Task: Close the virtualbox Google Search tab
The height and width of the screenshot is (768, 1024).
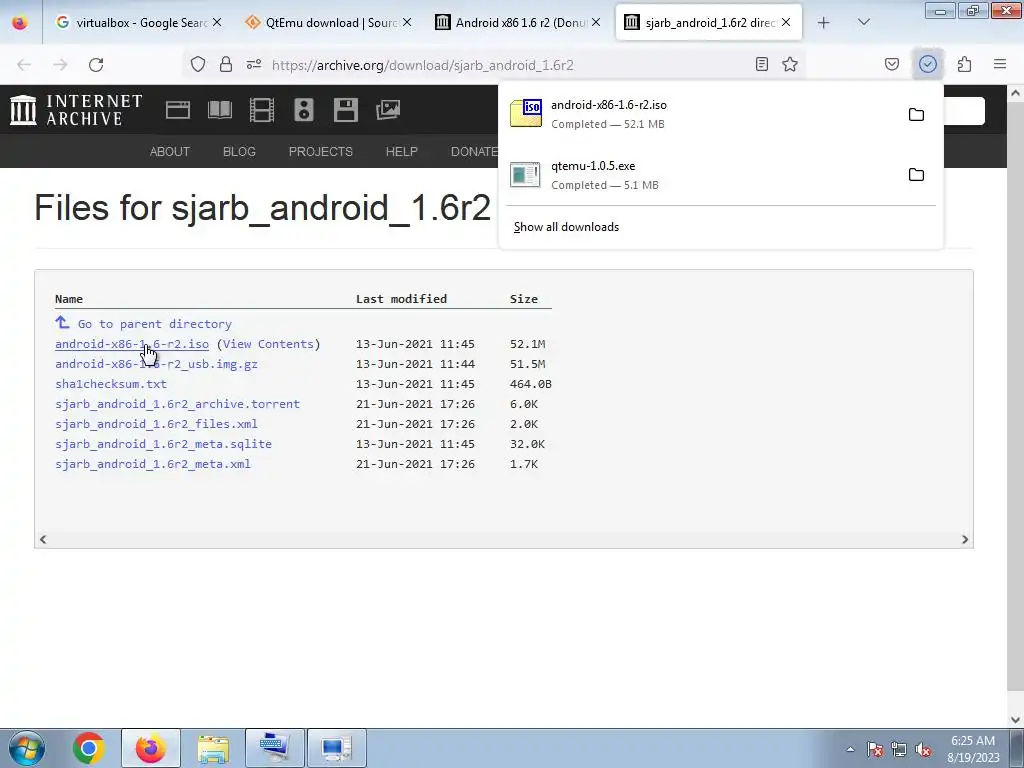Action: (217, 22)
